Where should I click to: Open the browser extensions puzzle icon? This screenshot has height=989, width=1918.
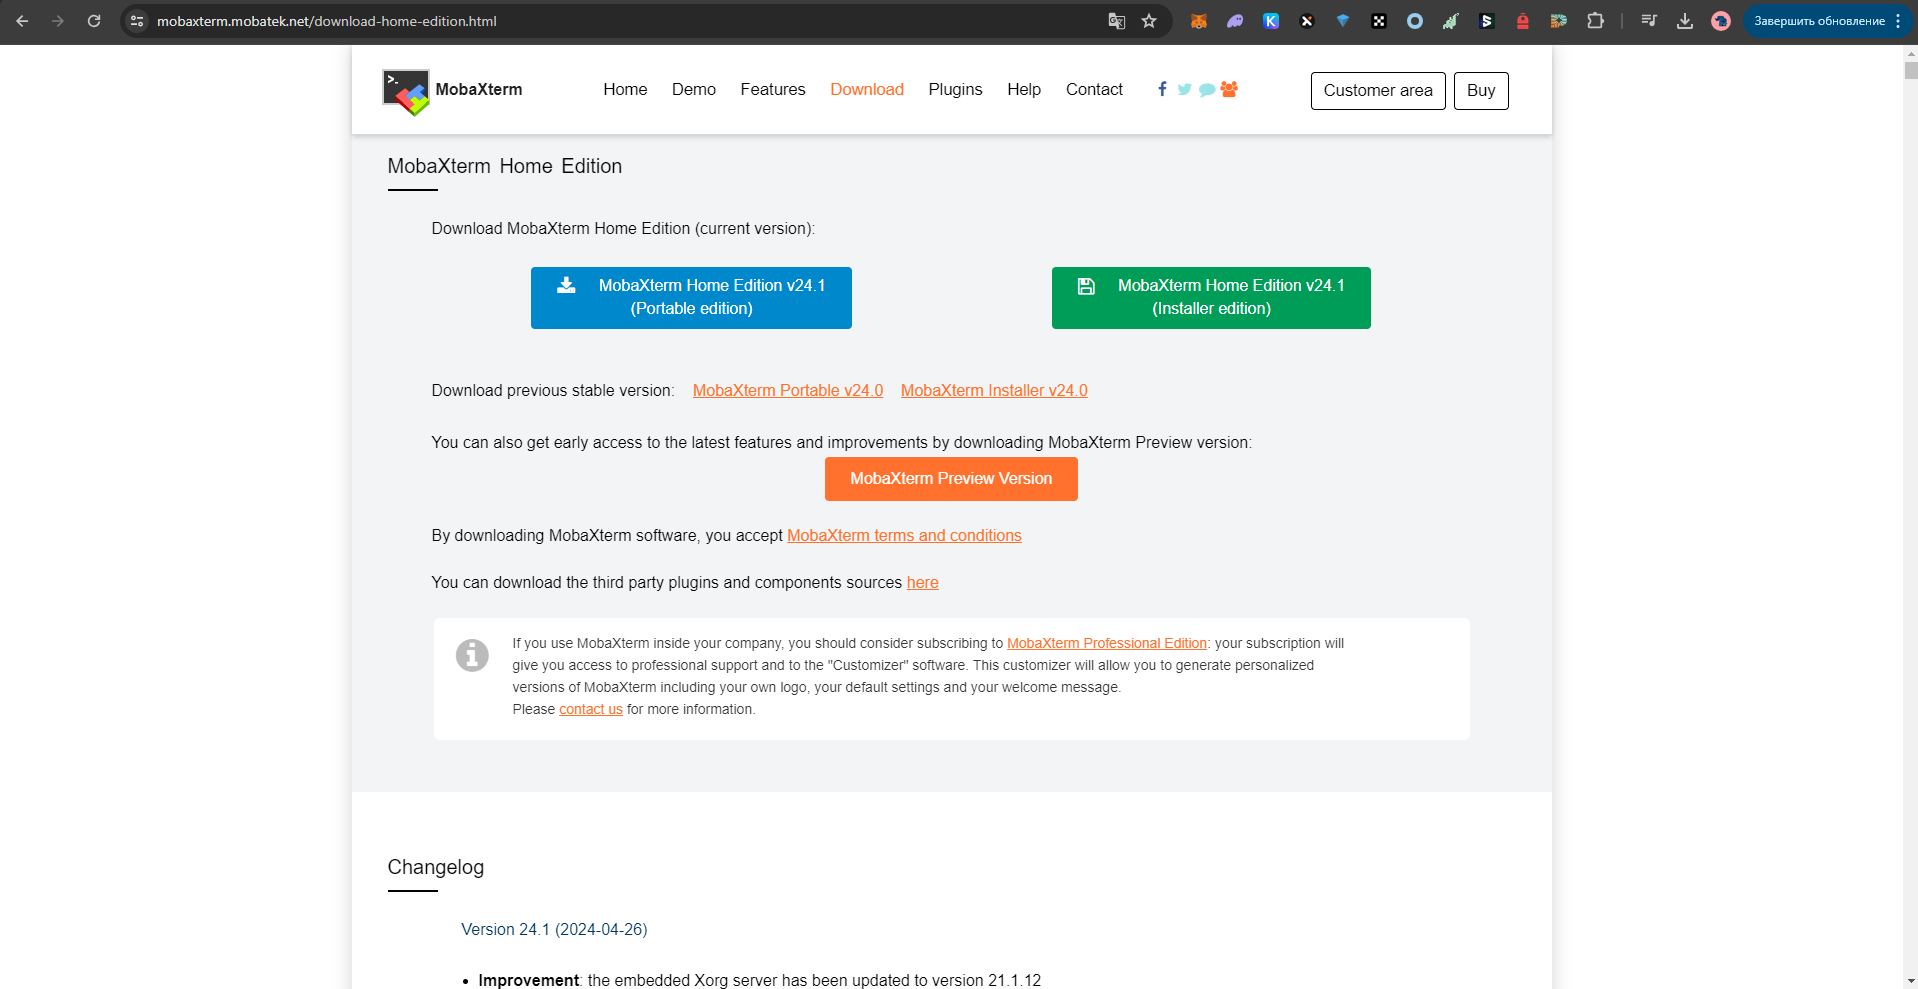(1595, 21)
